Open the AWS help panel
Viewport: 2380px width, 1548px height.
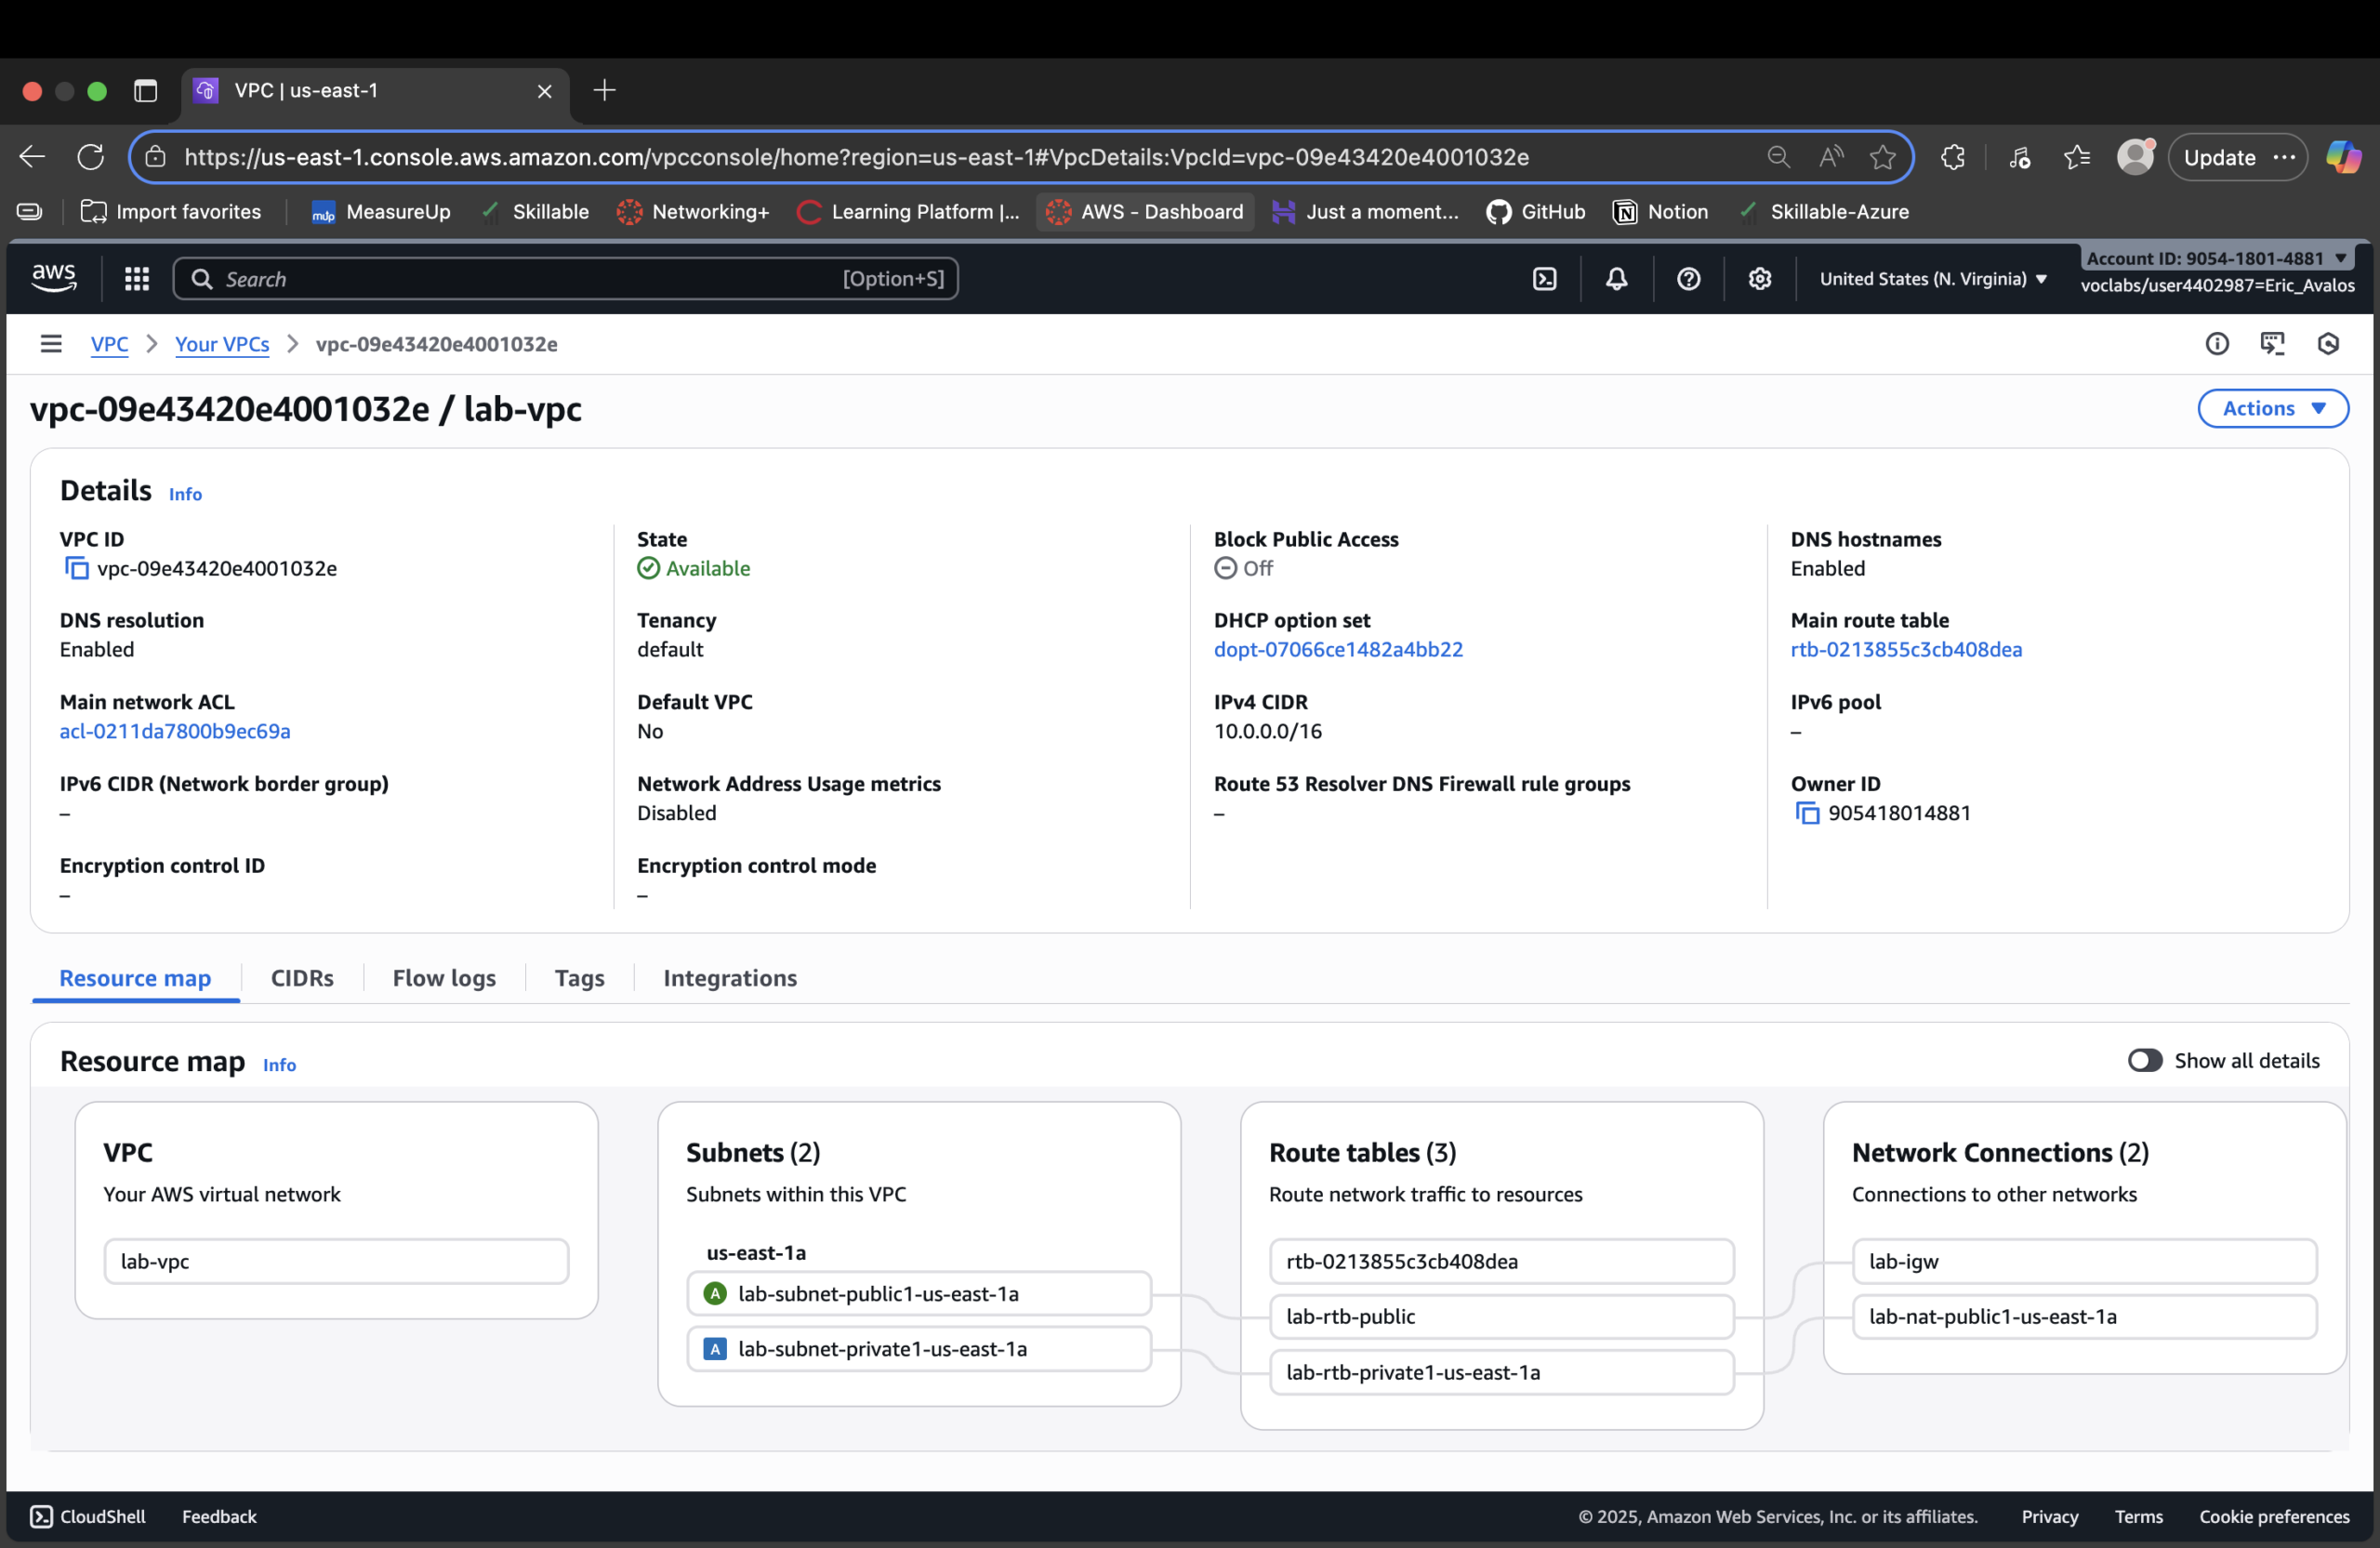coord(1688,279)
